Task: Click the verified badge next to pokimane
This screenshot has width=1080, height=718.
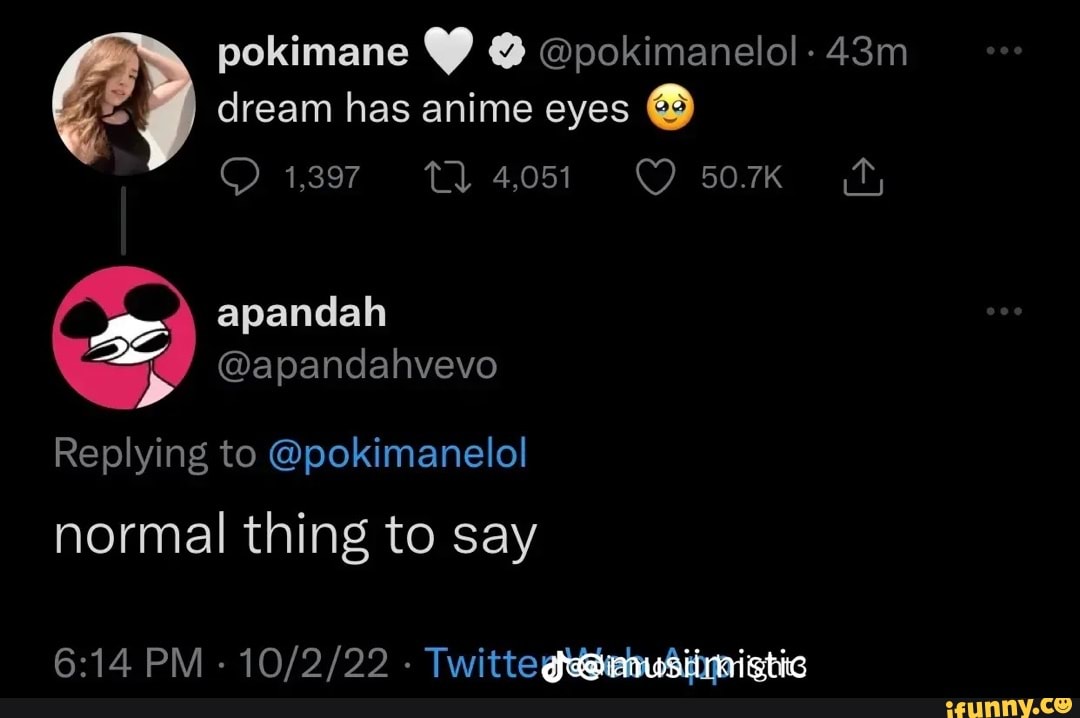Action: 505,49
